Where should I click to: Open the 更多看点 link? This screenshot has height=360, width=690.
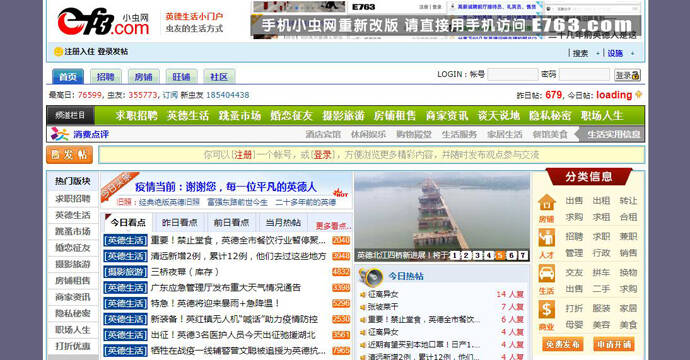[x=333, y=226]
